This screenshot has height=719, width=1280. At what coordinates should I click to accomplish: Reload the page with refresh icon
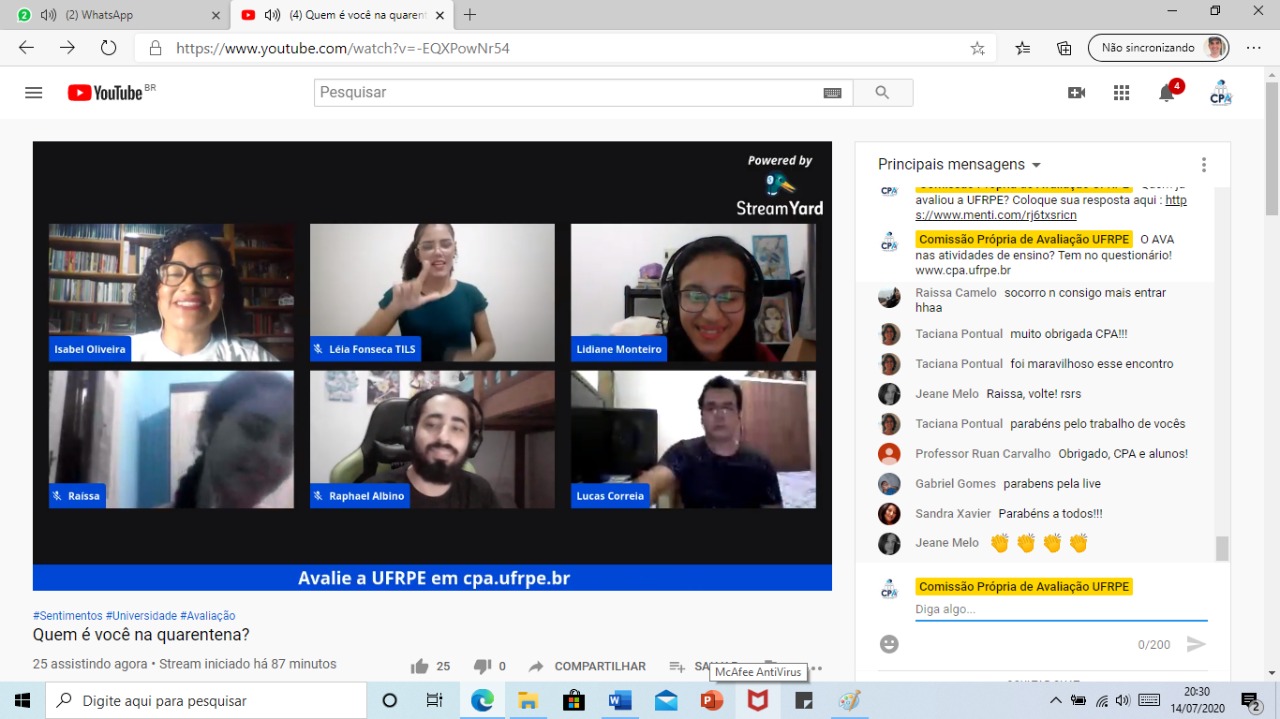[108, 48]
